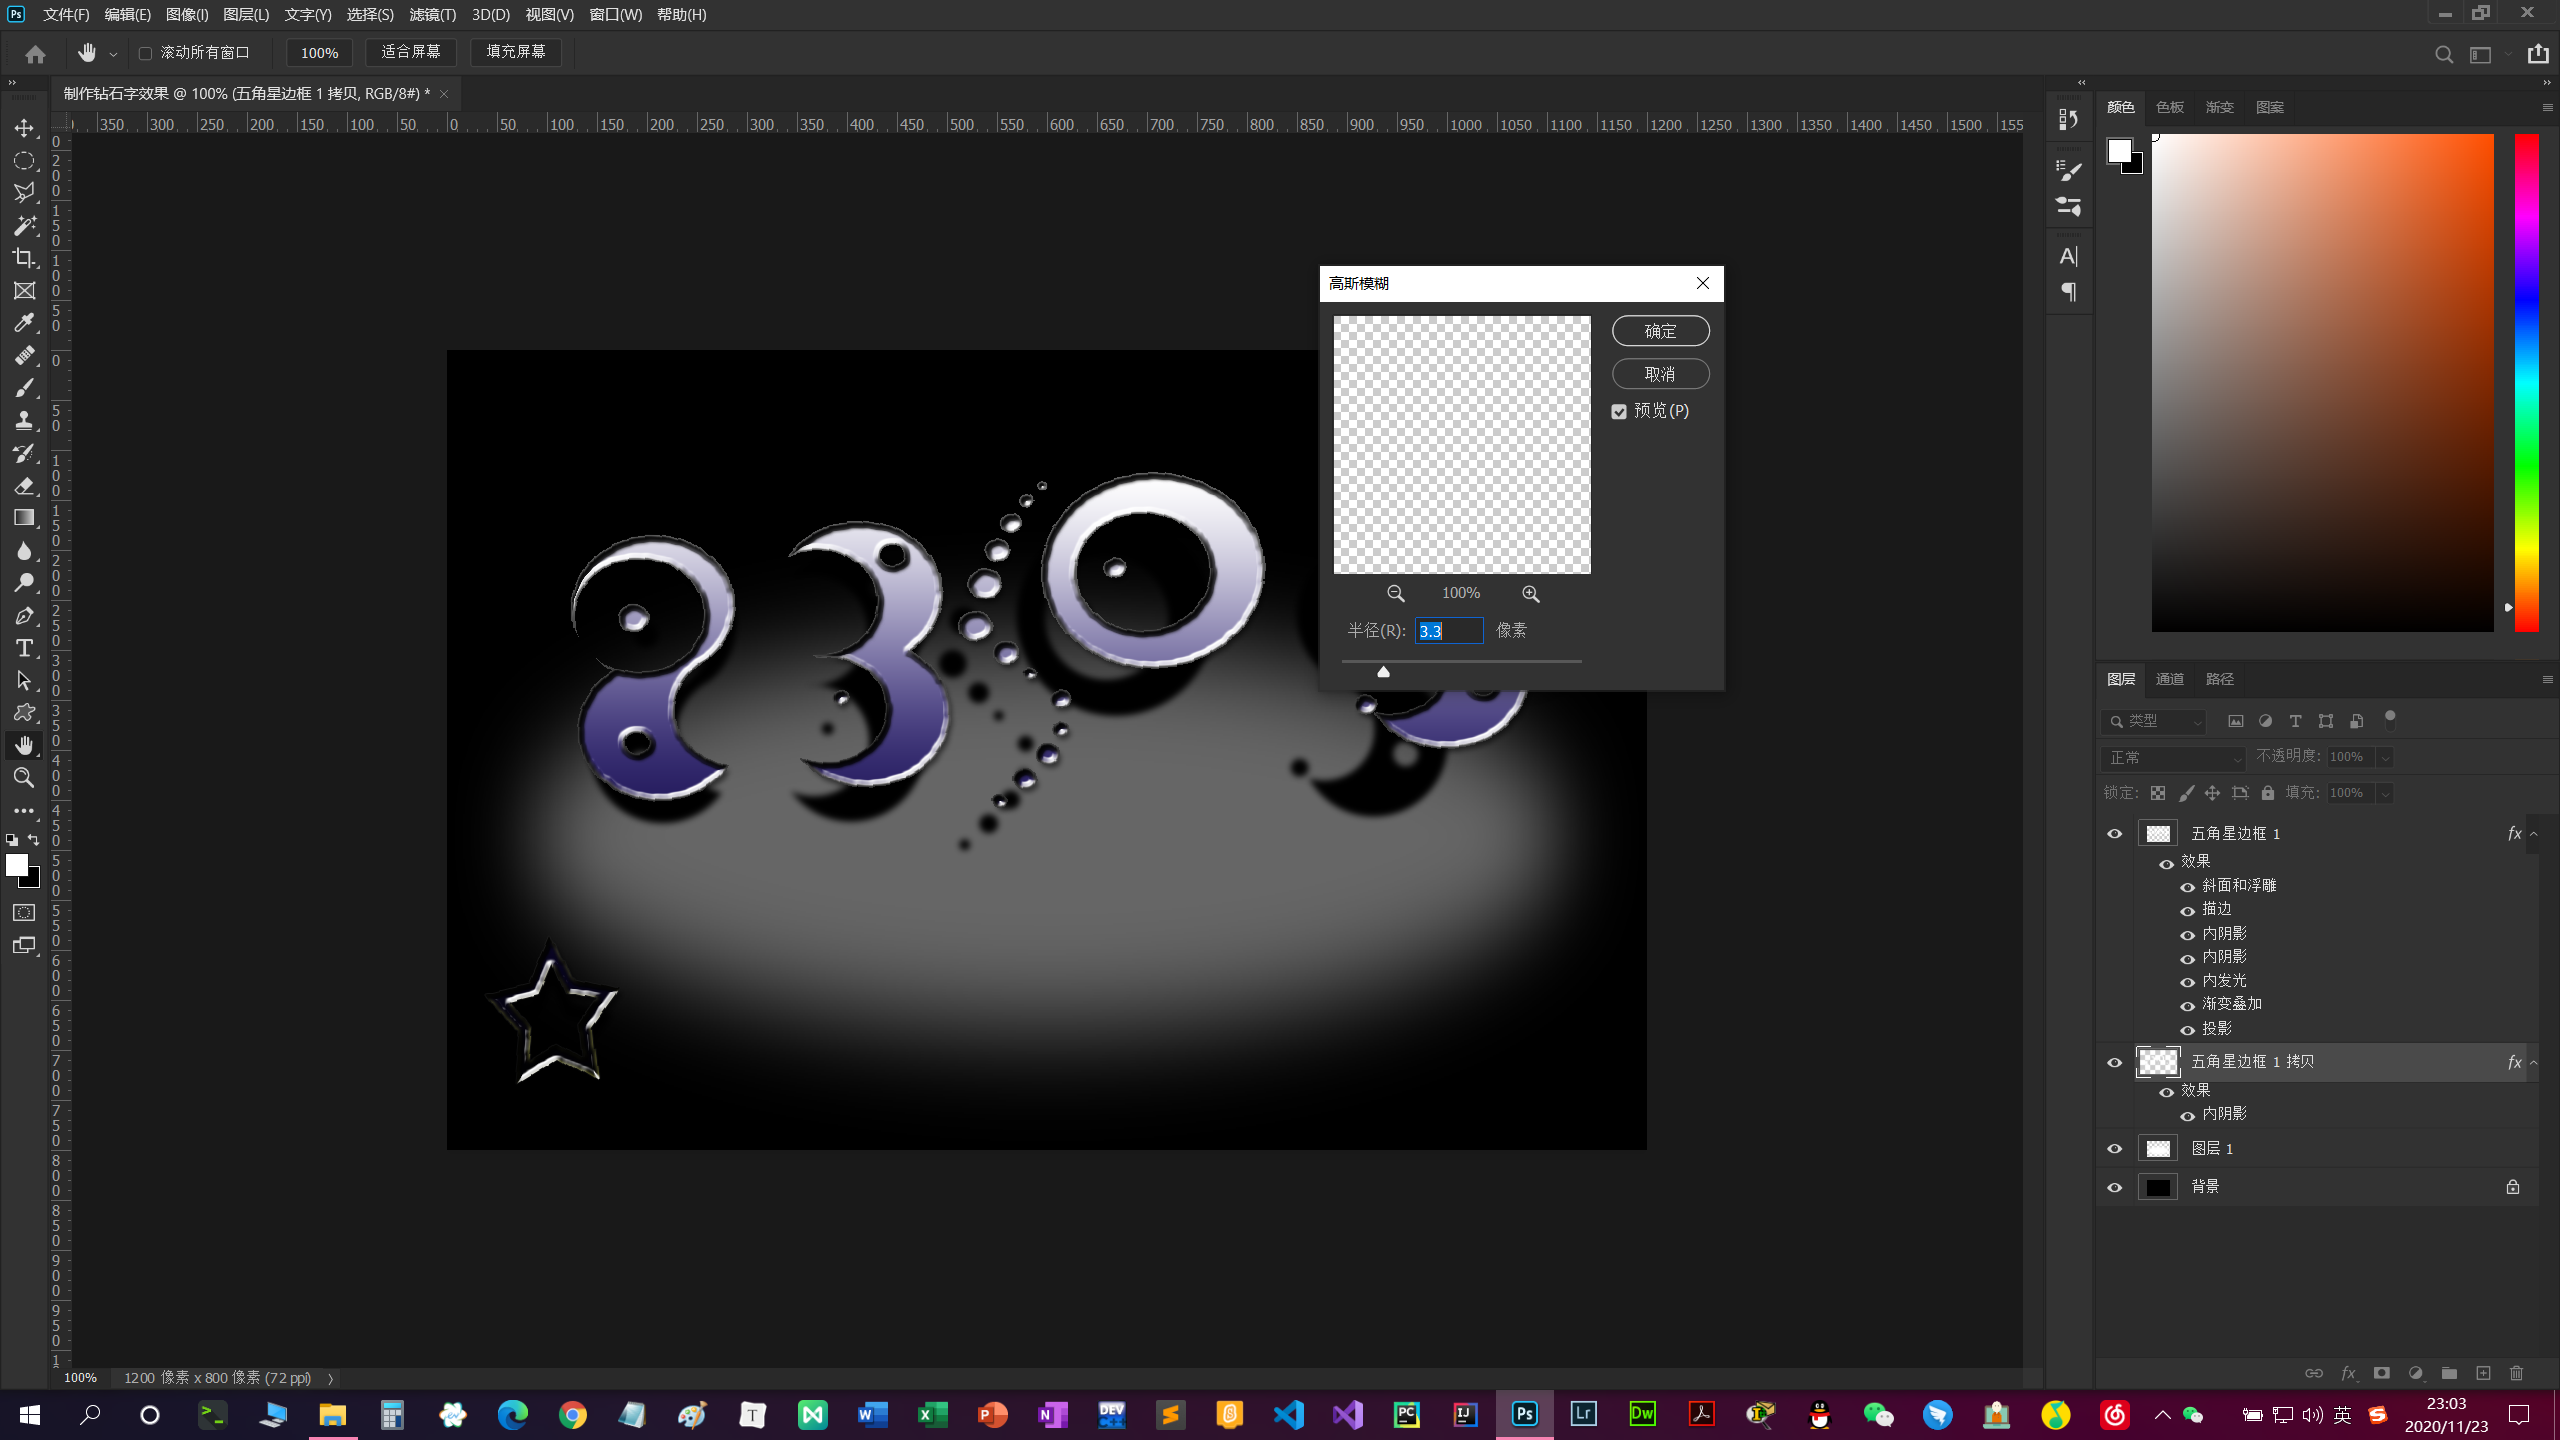Click the delete layer trash icon
Screen dimensions: 2560x1440
tap(2517, 1373)
